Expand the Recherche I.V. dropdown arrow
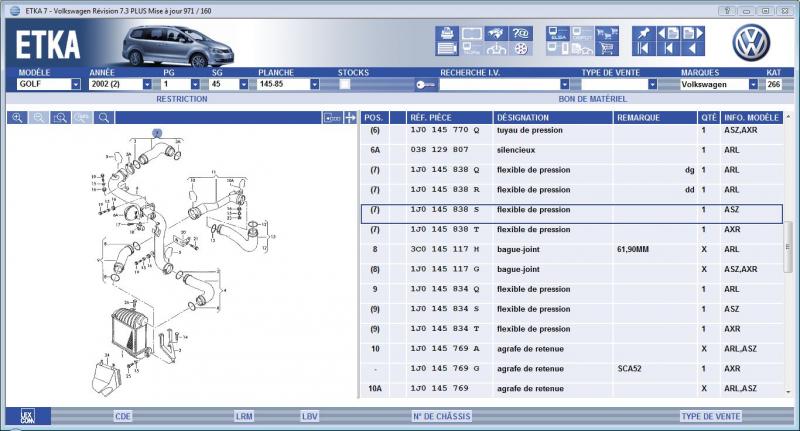800x431 pixels. point(564,84)
